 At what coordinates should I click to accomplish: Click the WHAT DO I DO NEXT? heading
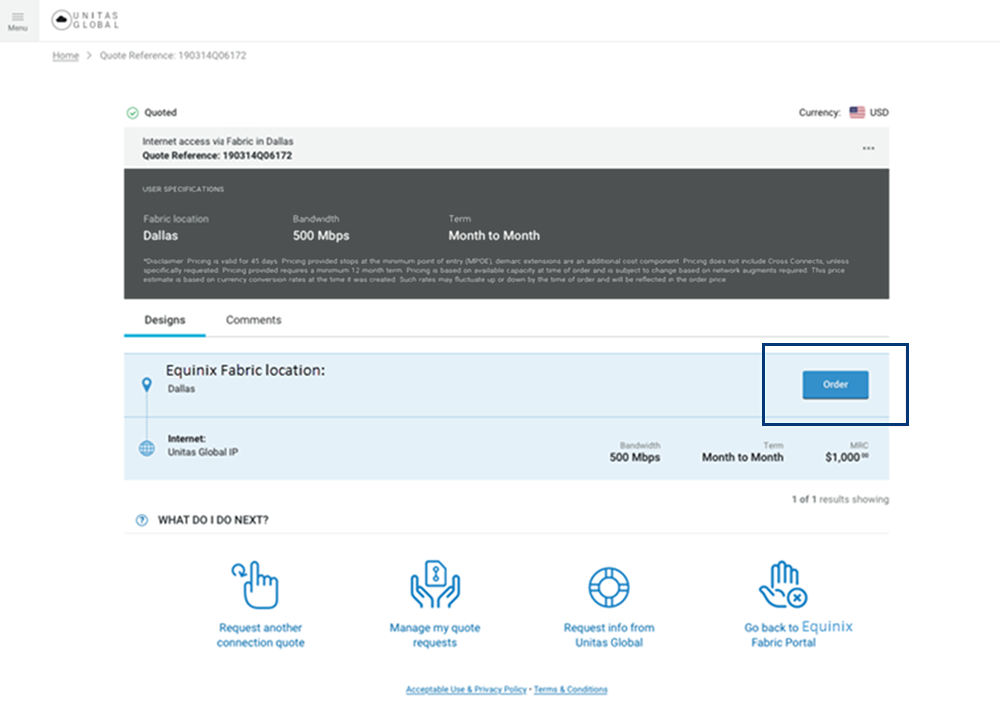tap(213, 520)
